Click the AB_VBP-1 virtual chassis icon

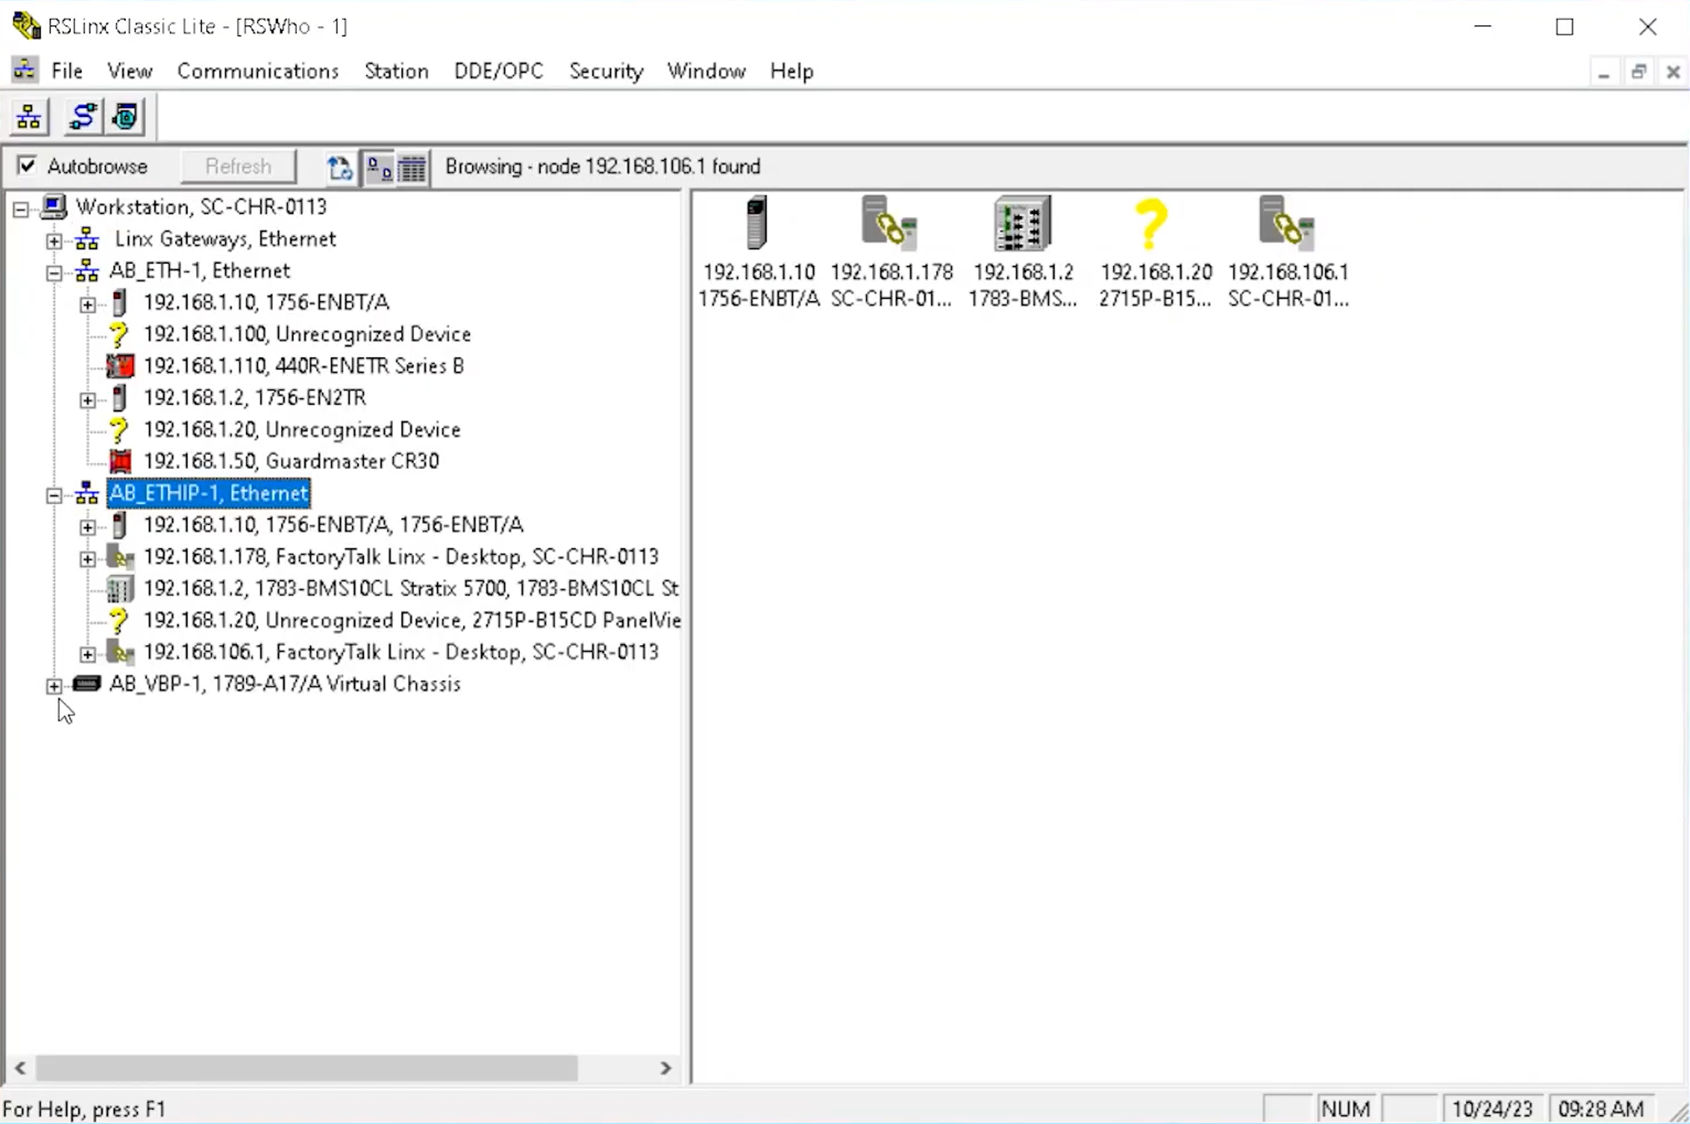(x=87, y=684)
